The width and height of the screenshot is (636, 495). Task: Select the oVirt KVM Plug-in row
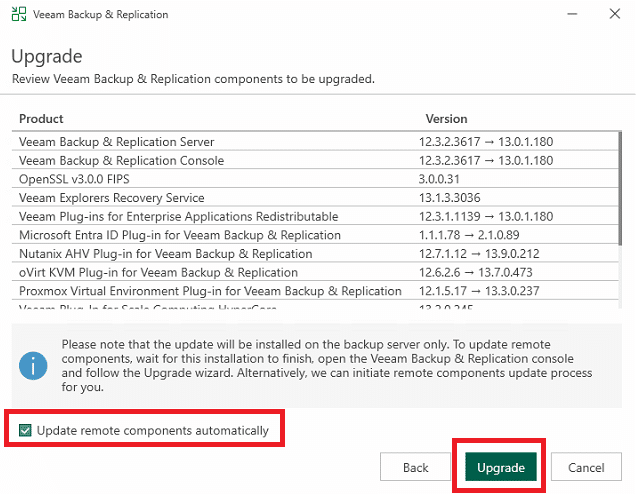(158, 272)
